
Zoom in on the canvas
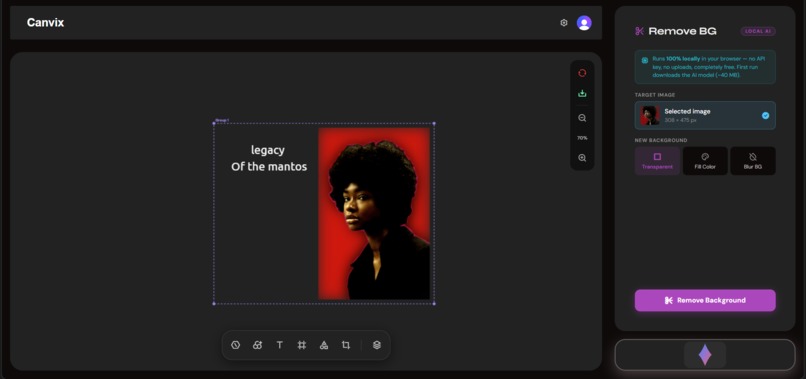click(x=582, y=158)
